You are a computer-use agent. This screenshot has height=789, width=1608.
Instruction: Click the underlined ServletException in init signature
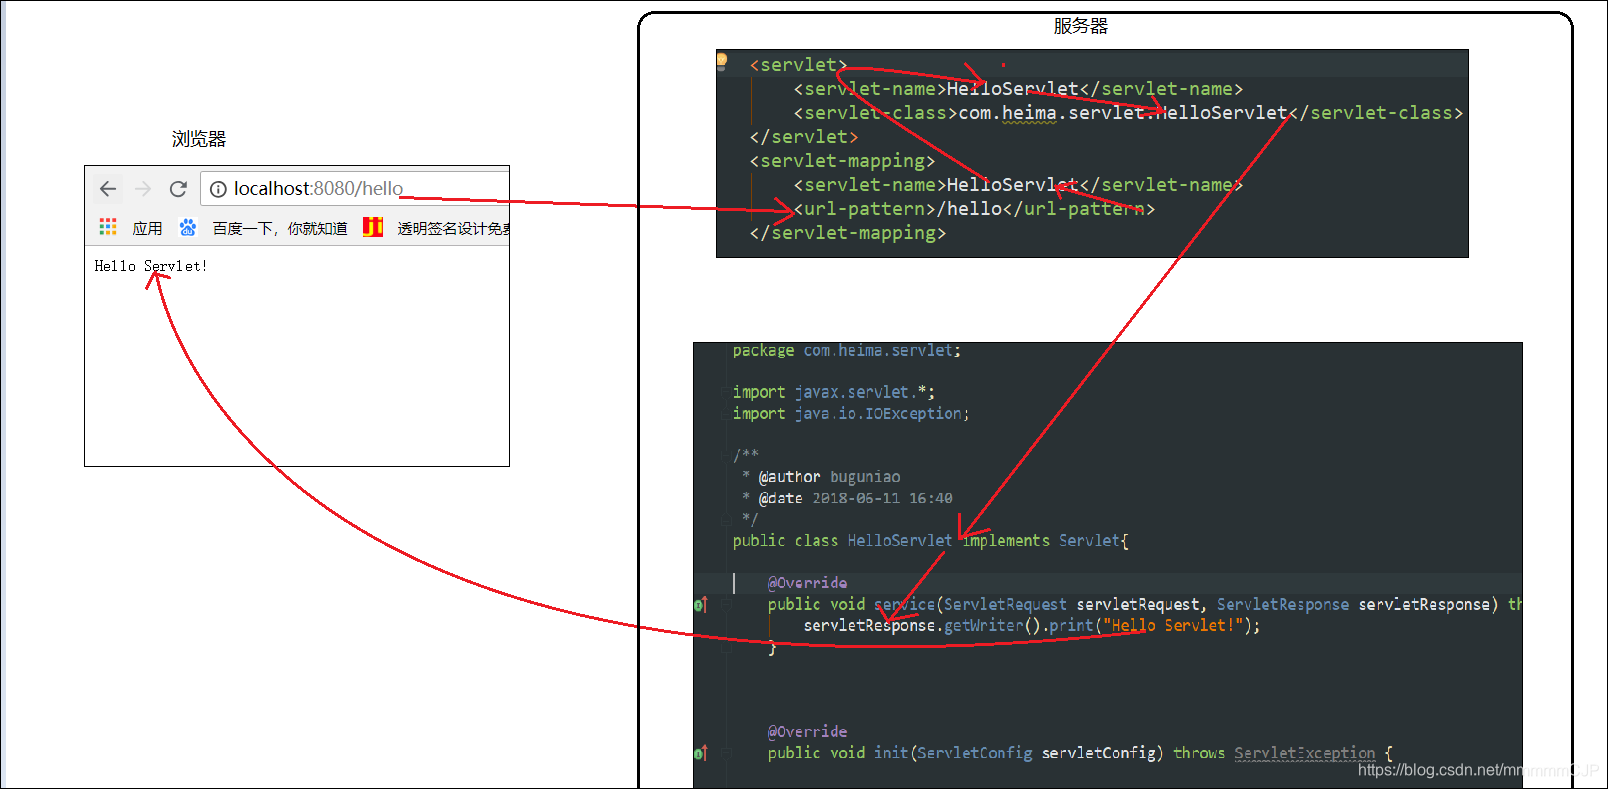point(1305,753)
